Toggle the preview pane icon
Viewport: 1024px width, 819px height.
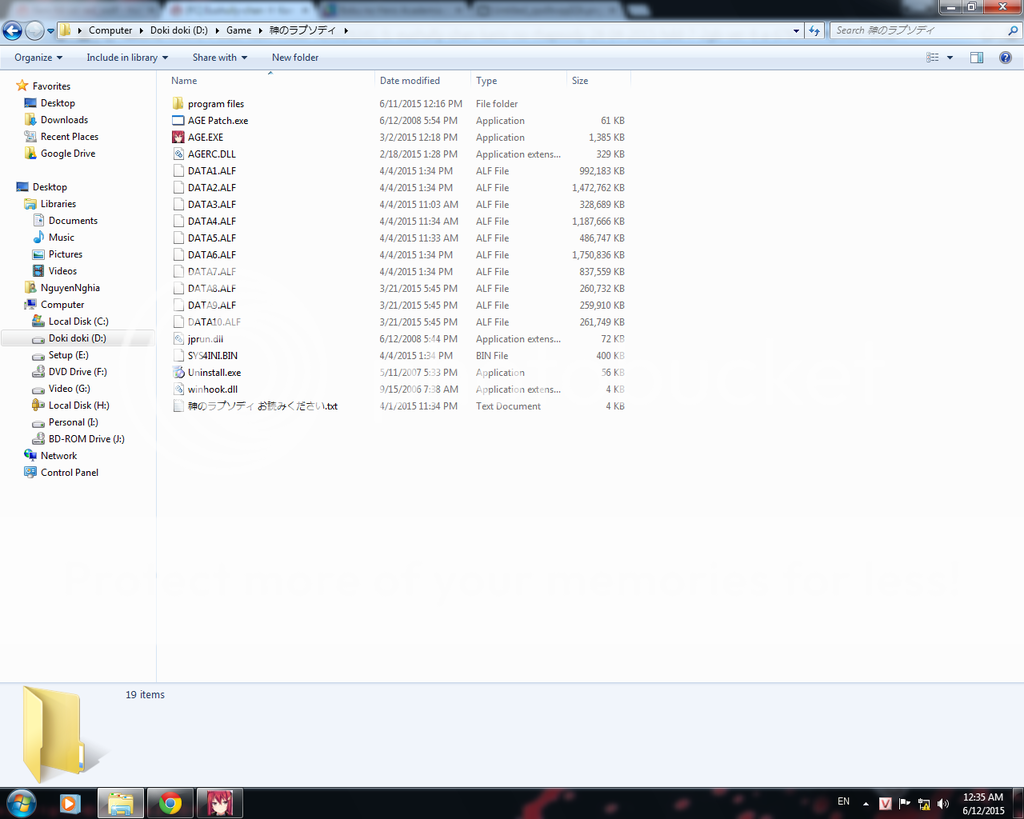977,58
